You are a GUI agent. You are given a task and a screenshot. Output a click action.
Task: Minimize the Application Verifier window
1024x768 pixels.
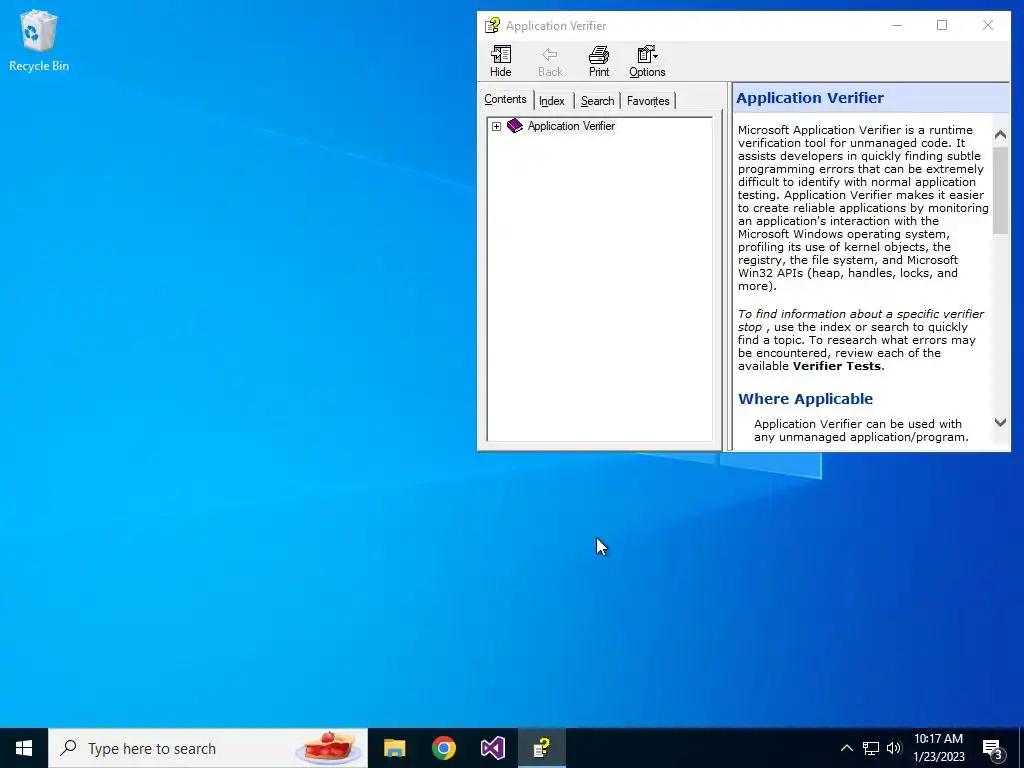coord(897,25)
